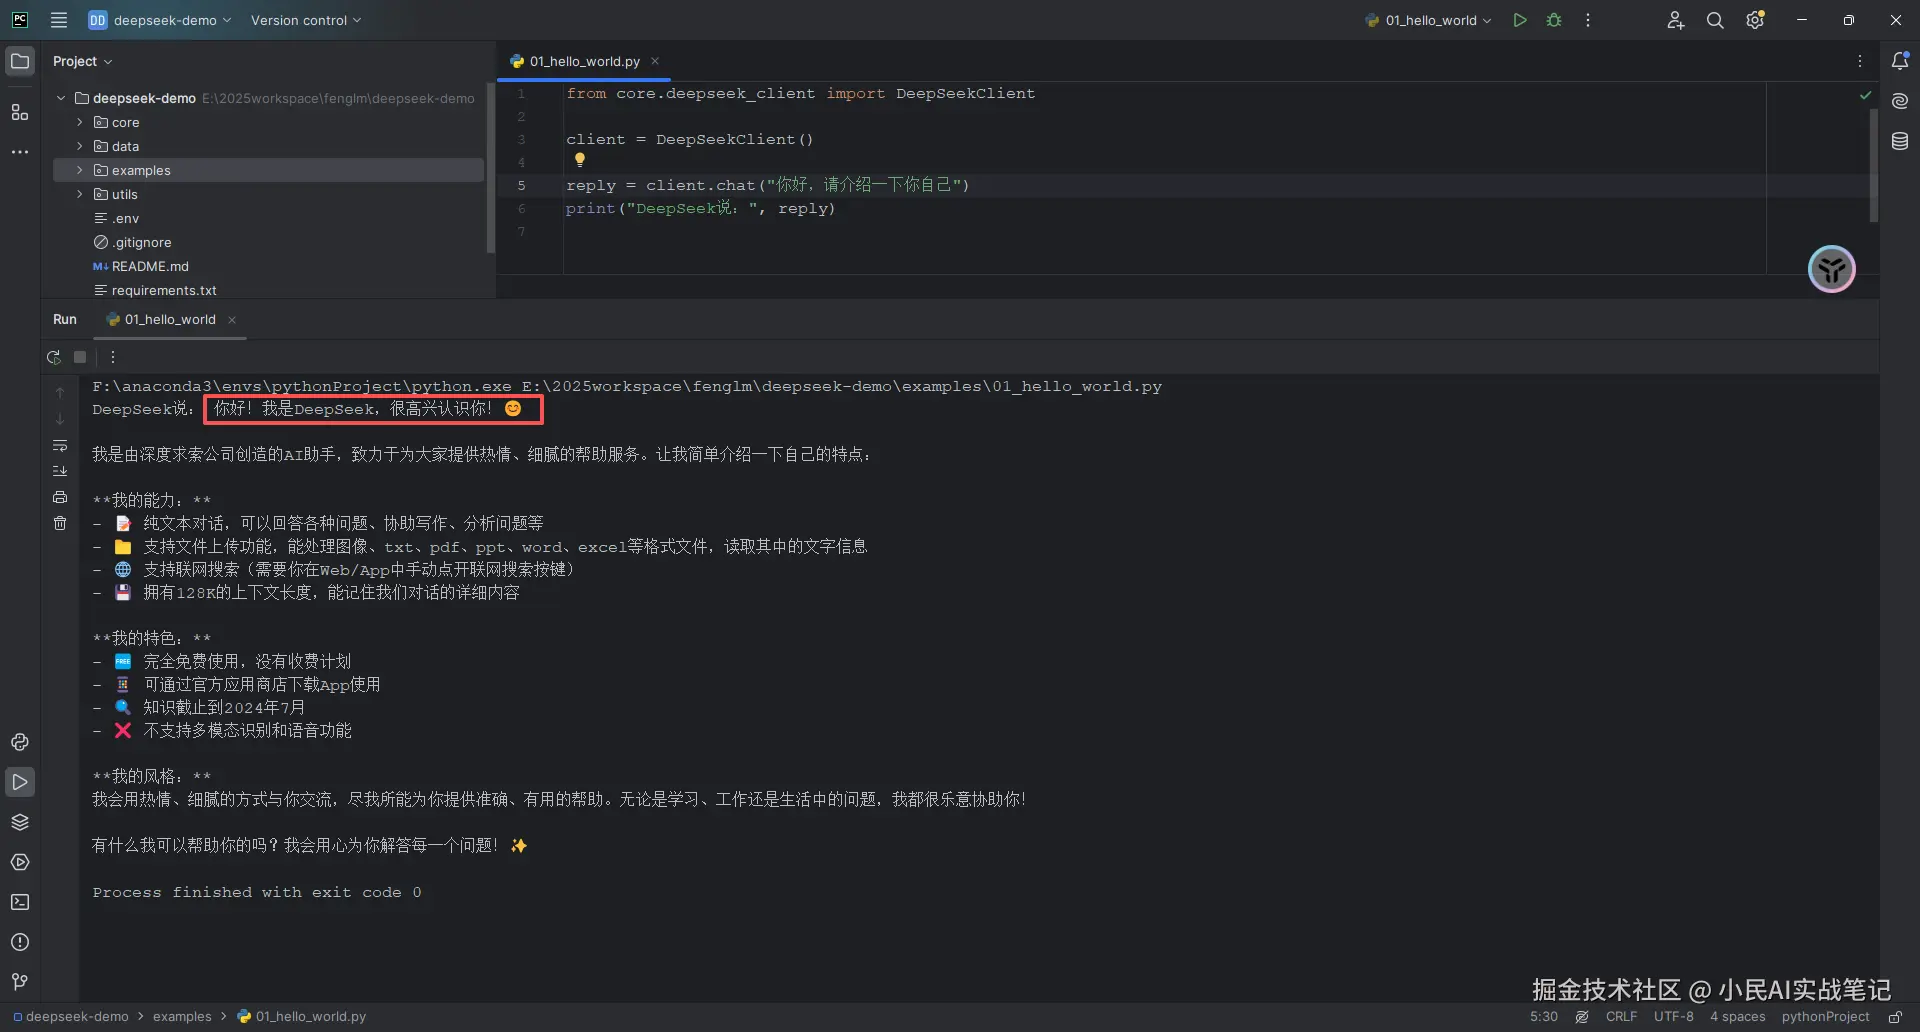1920x1032 pixels.
Task: Stop the running process button
Action: click(x=80, y=357)
